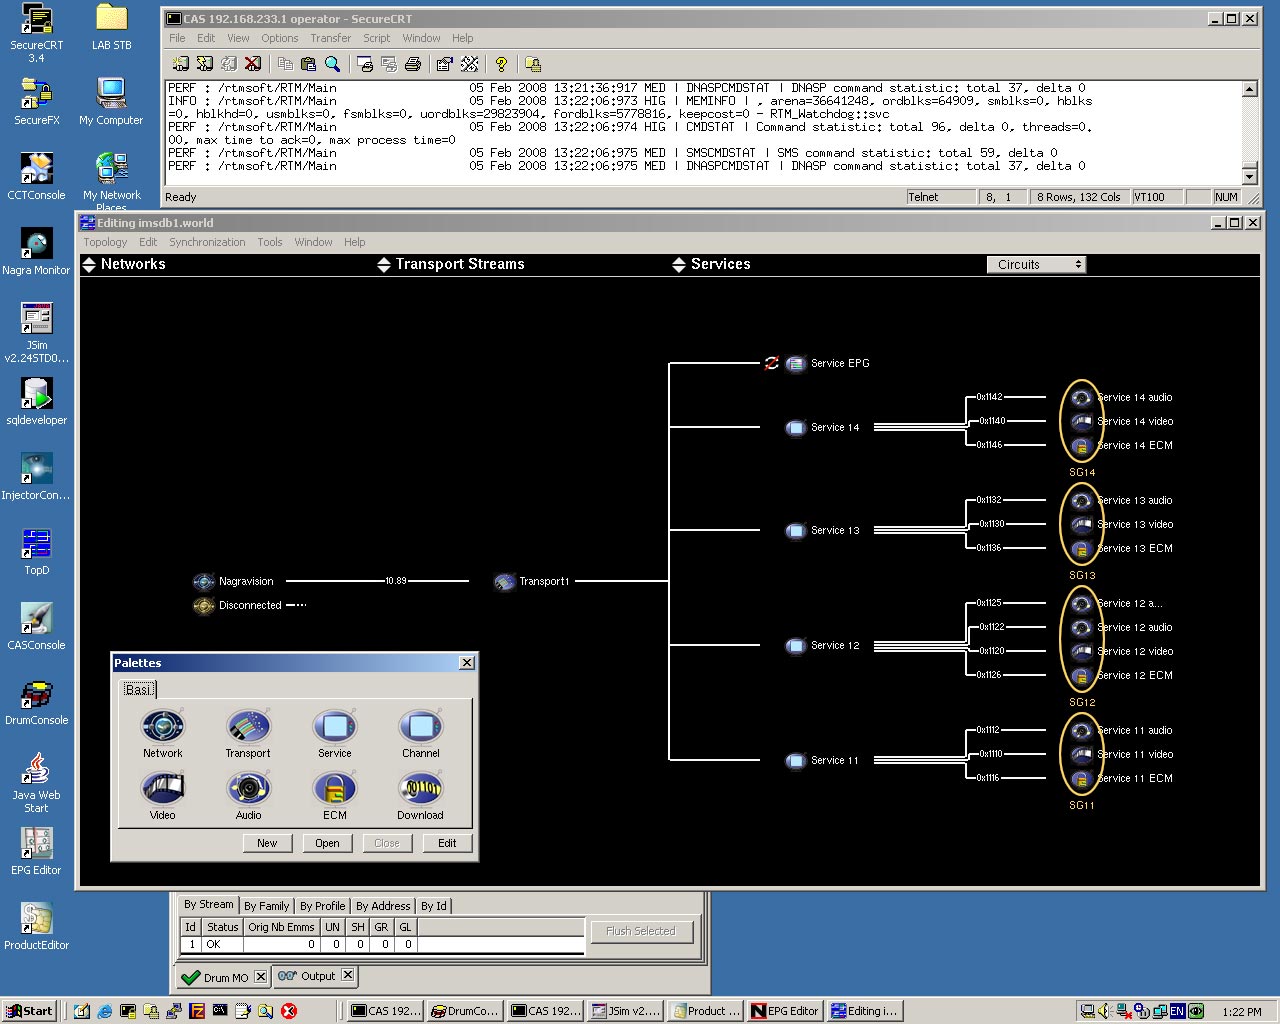
Task: Open the Script menu in SecureCRT
Action: point(376,38)
